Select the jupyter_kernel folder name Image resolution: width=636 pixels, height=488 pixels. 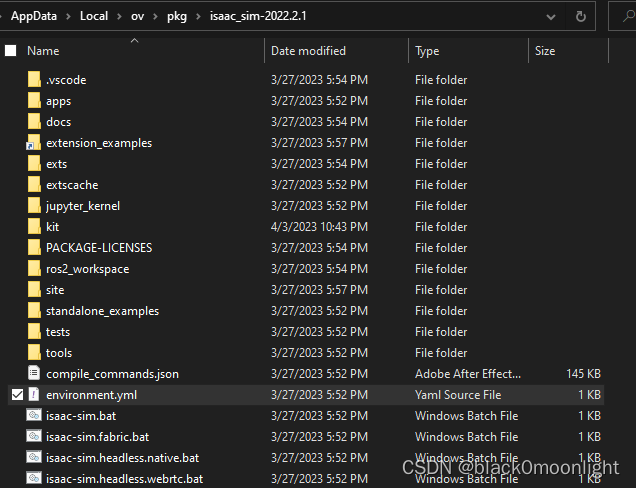coord(83,206)
